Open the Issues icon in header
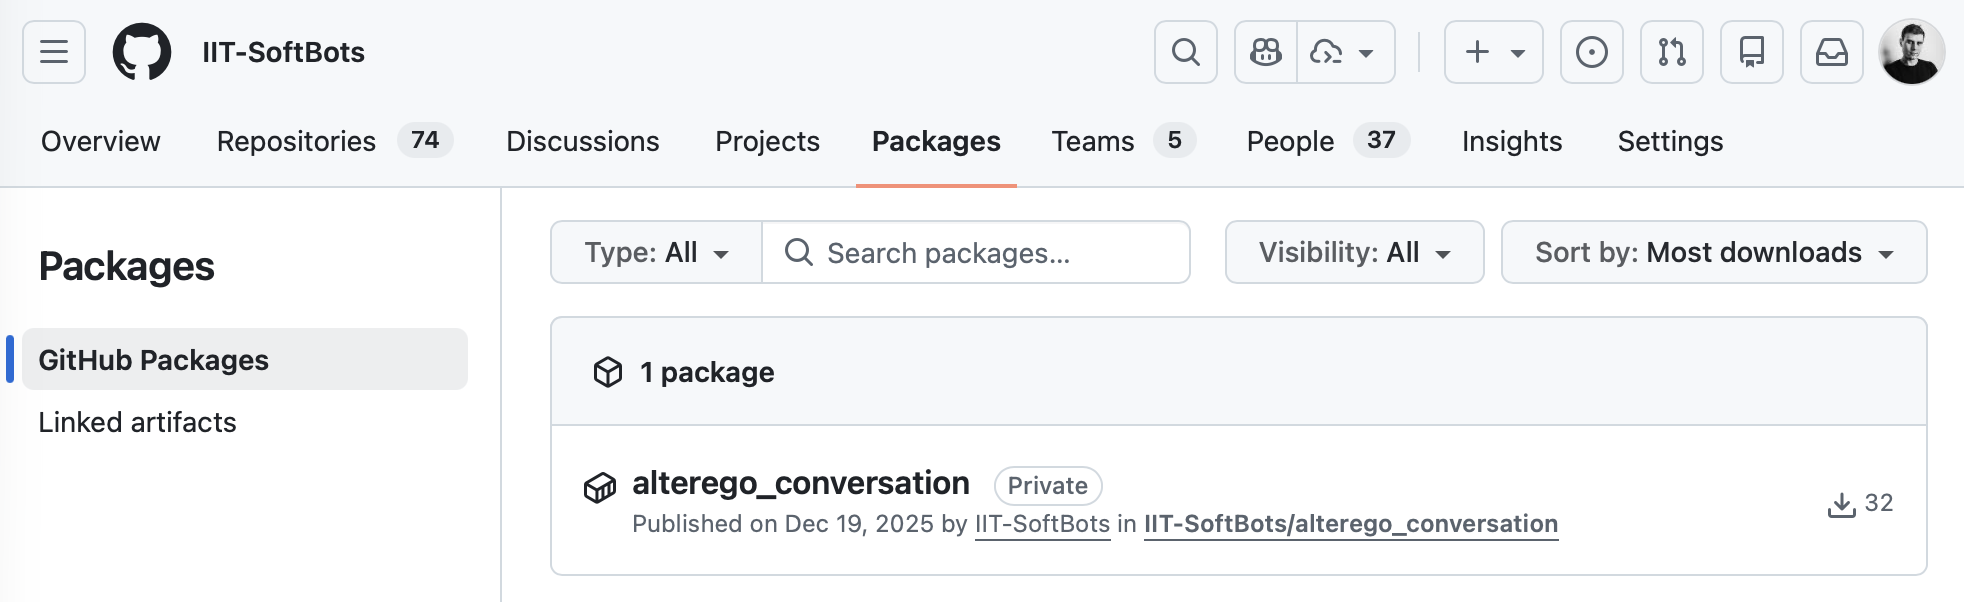The height and width of the screenshot is (602, 1964). pos(1592,52)
